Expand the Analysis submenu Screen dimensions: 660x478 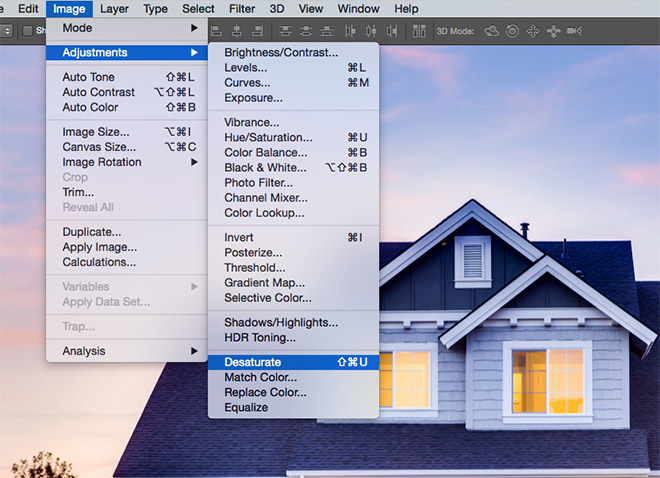(x=127, y=351)
